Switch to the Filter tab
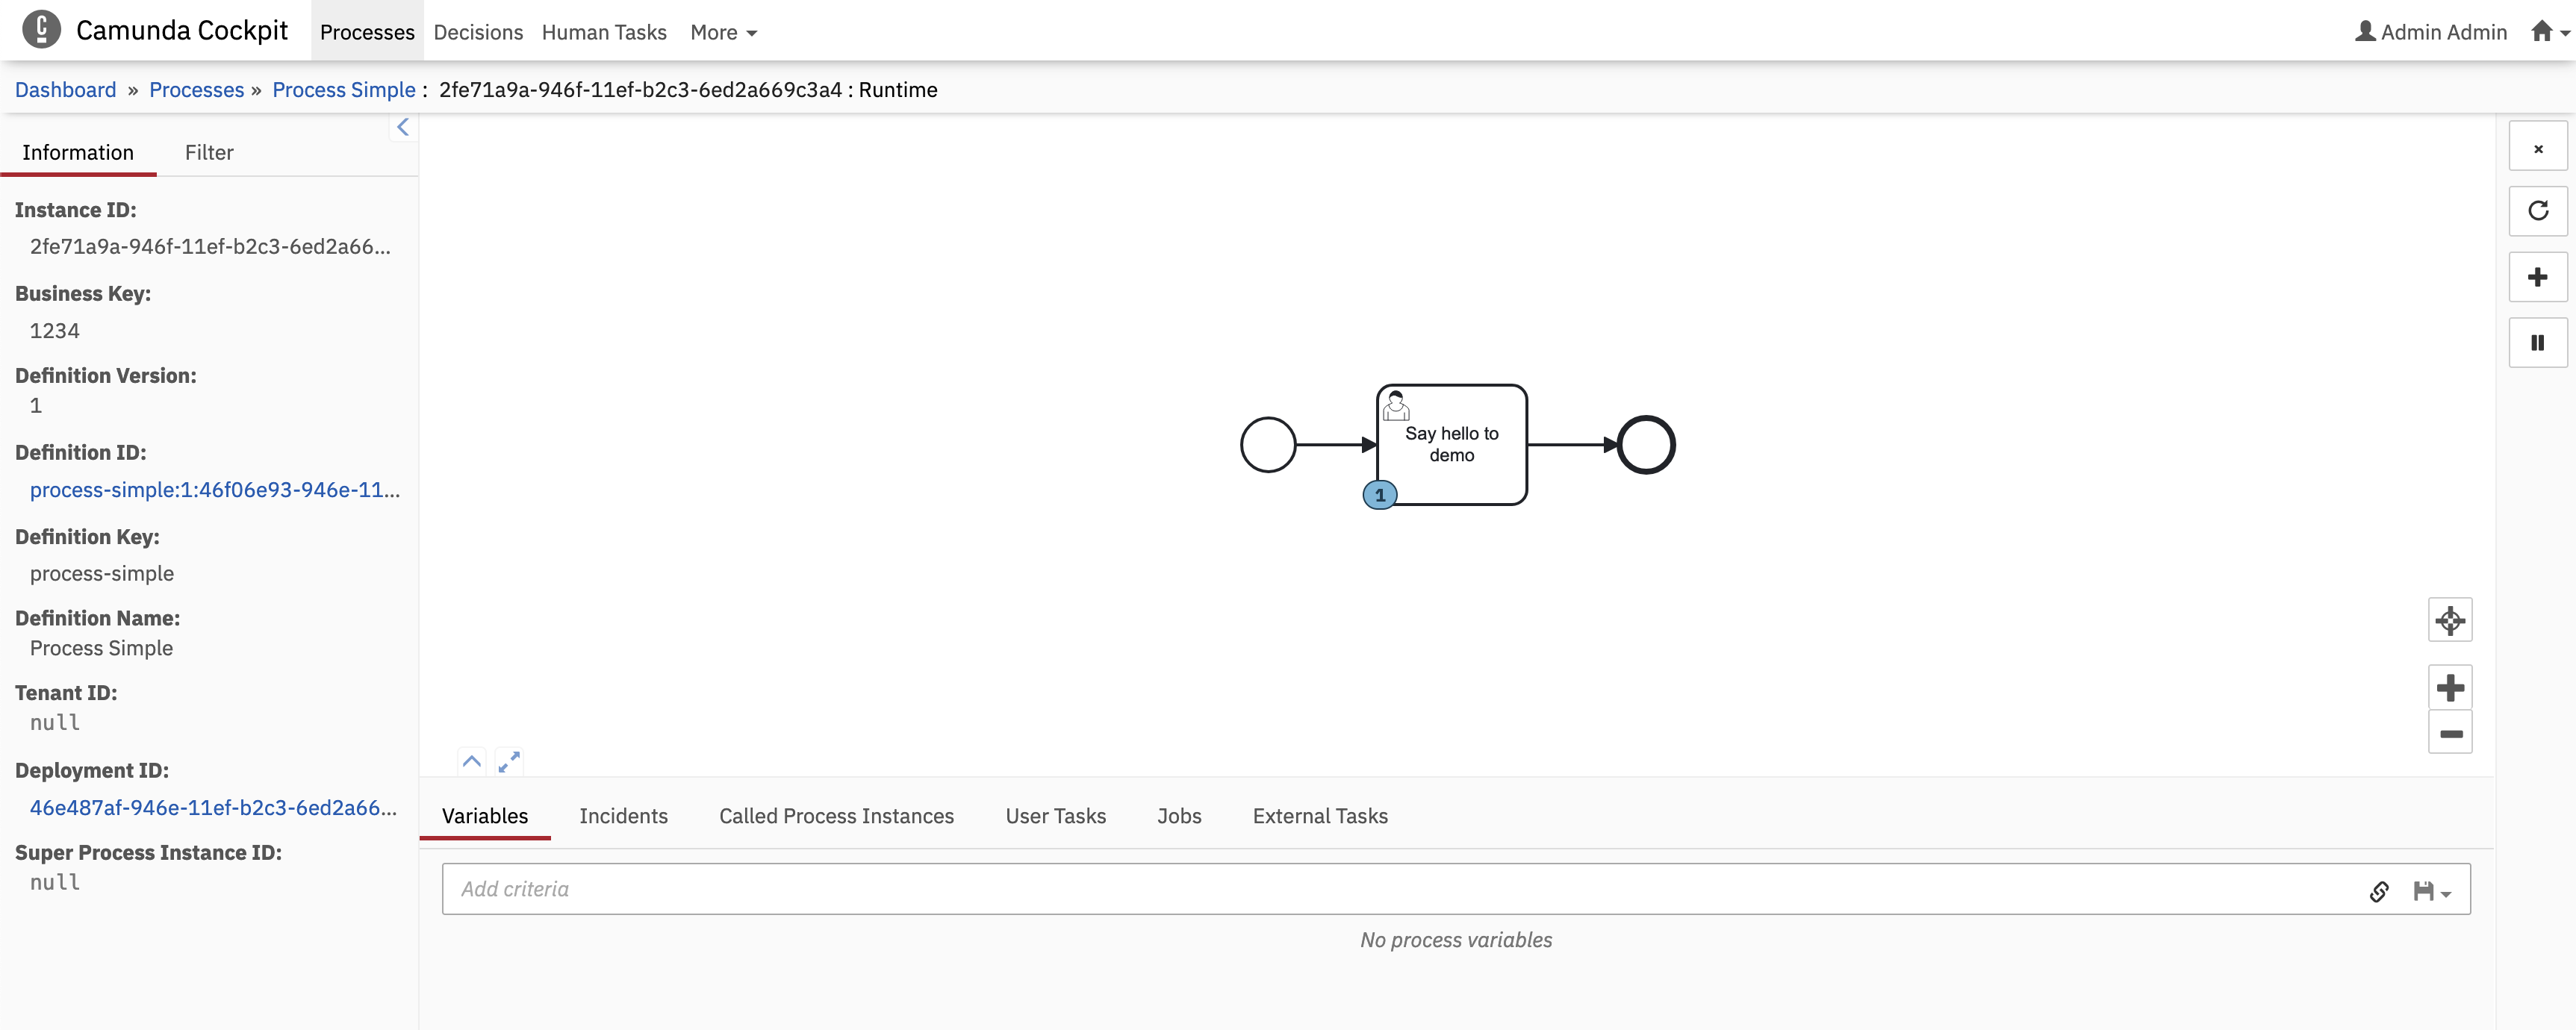 pos(209,152)
